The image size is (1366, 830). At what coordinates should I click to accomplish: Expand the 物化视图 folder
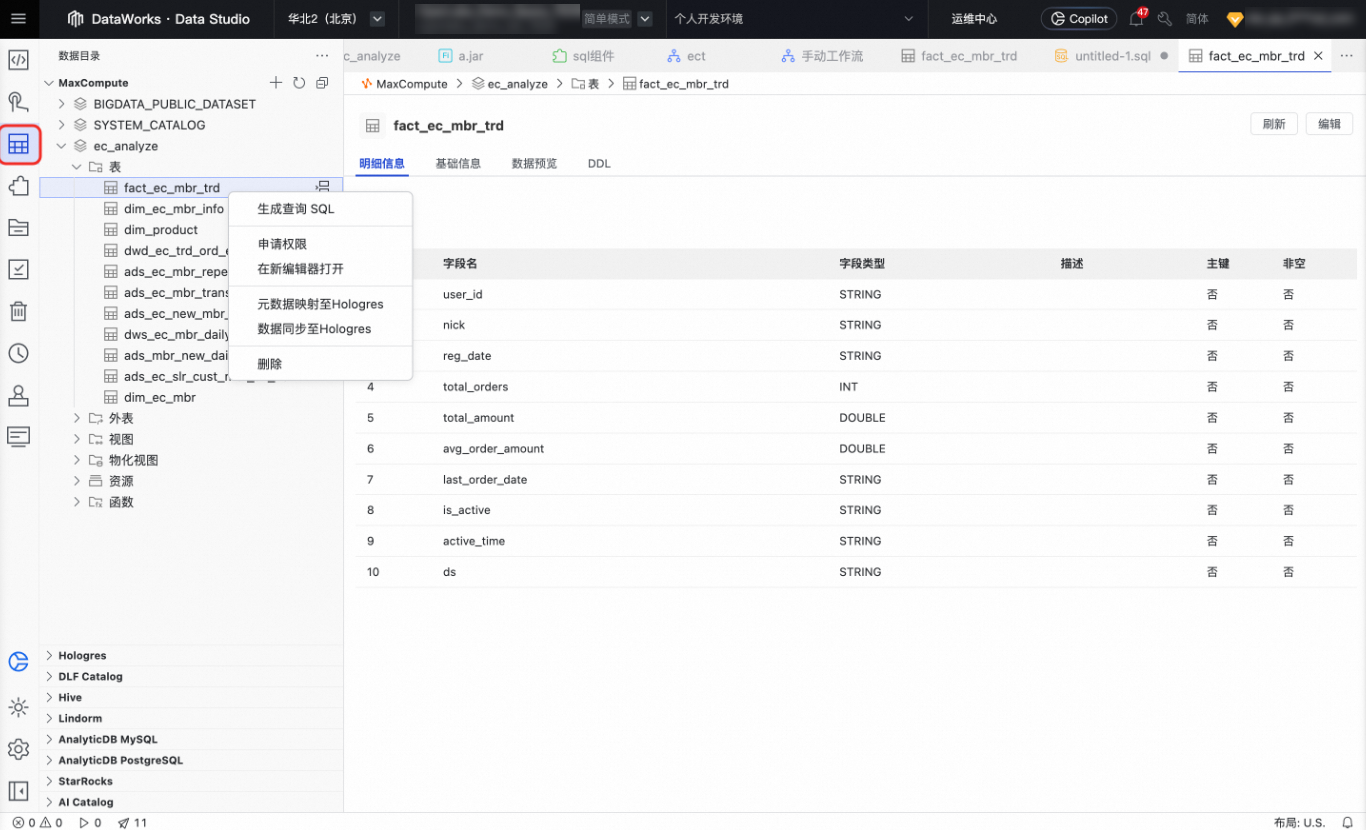pos(77,460)
